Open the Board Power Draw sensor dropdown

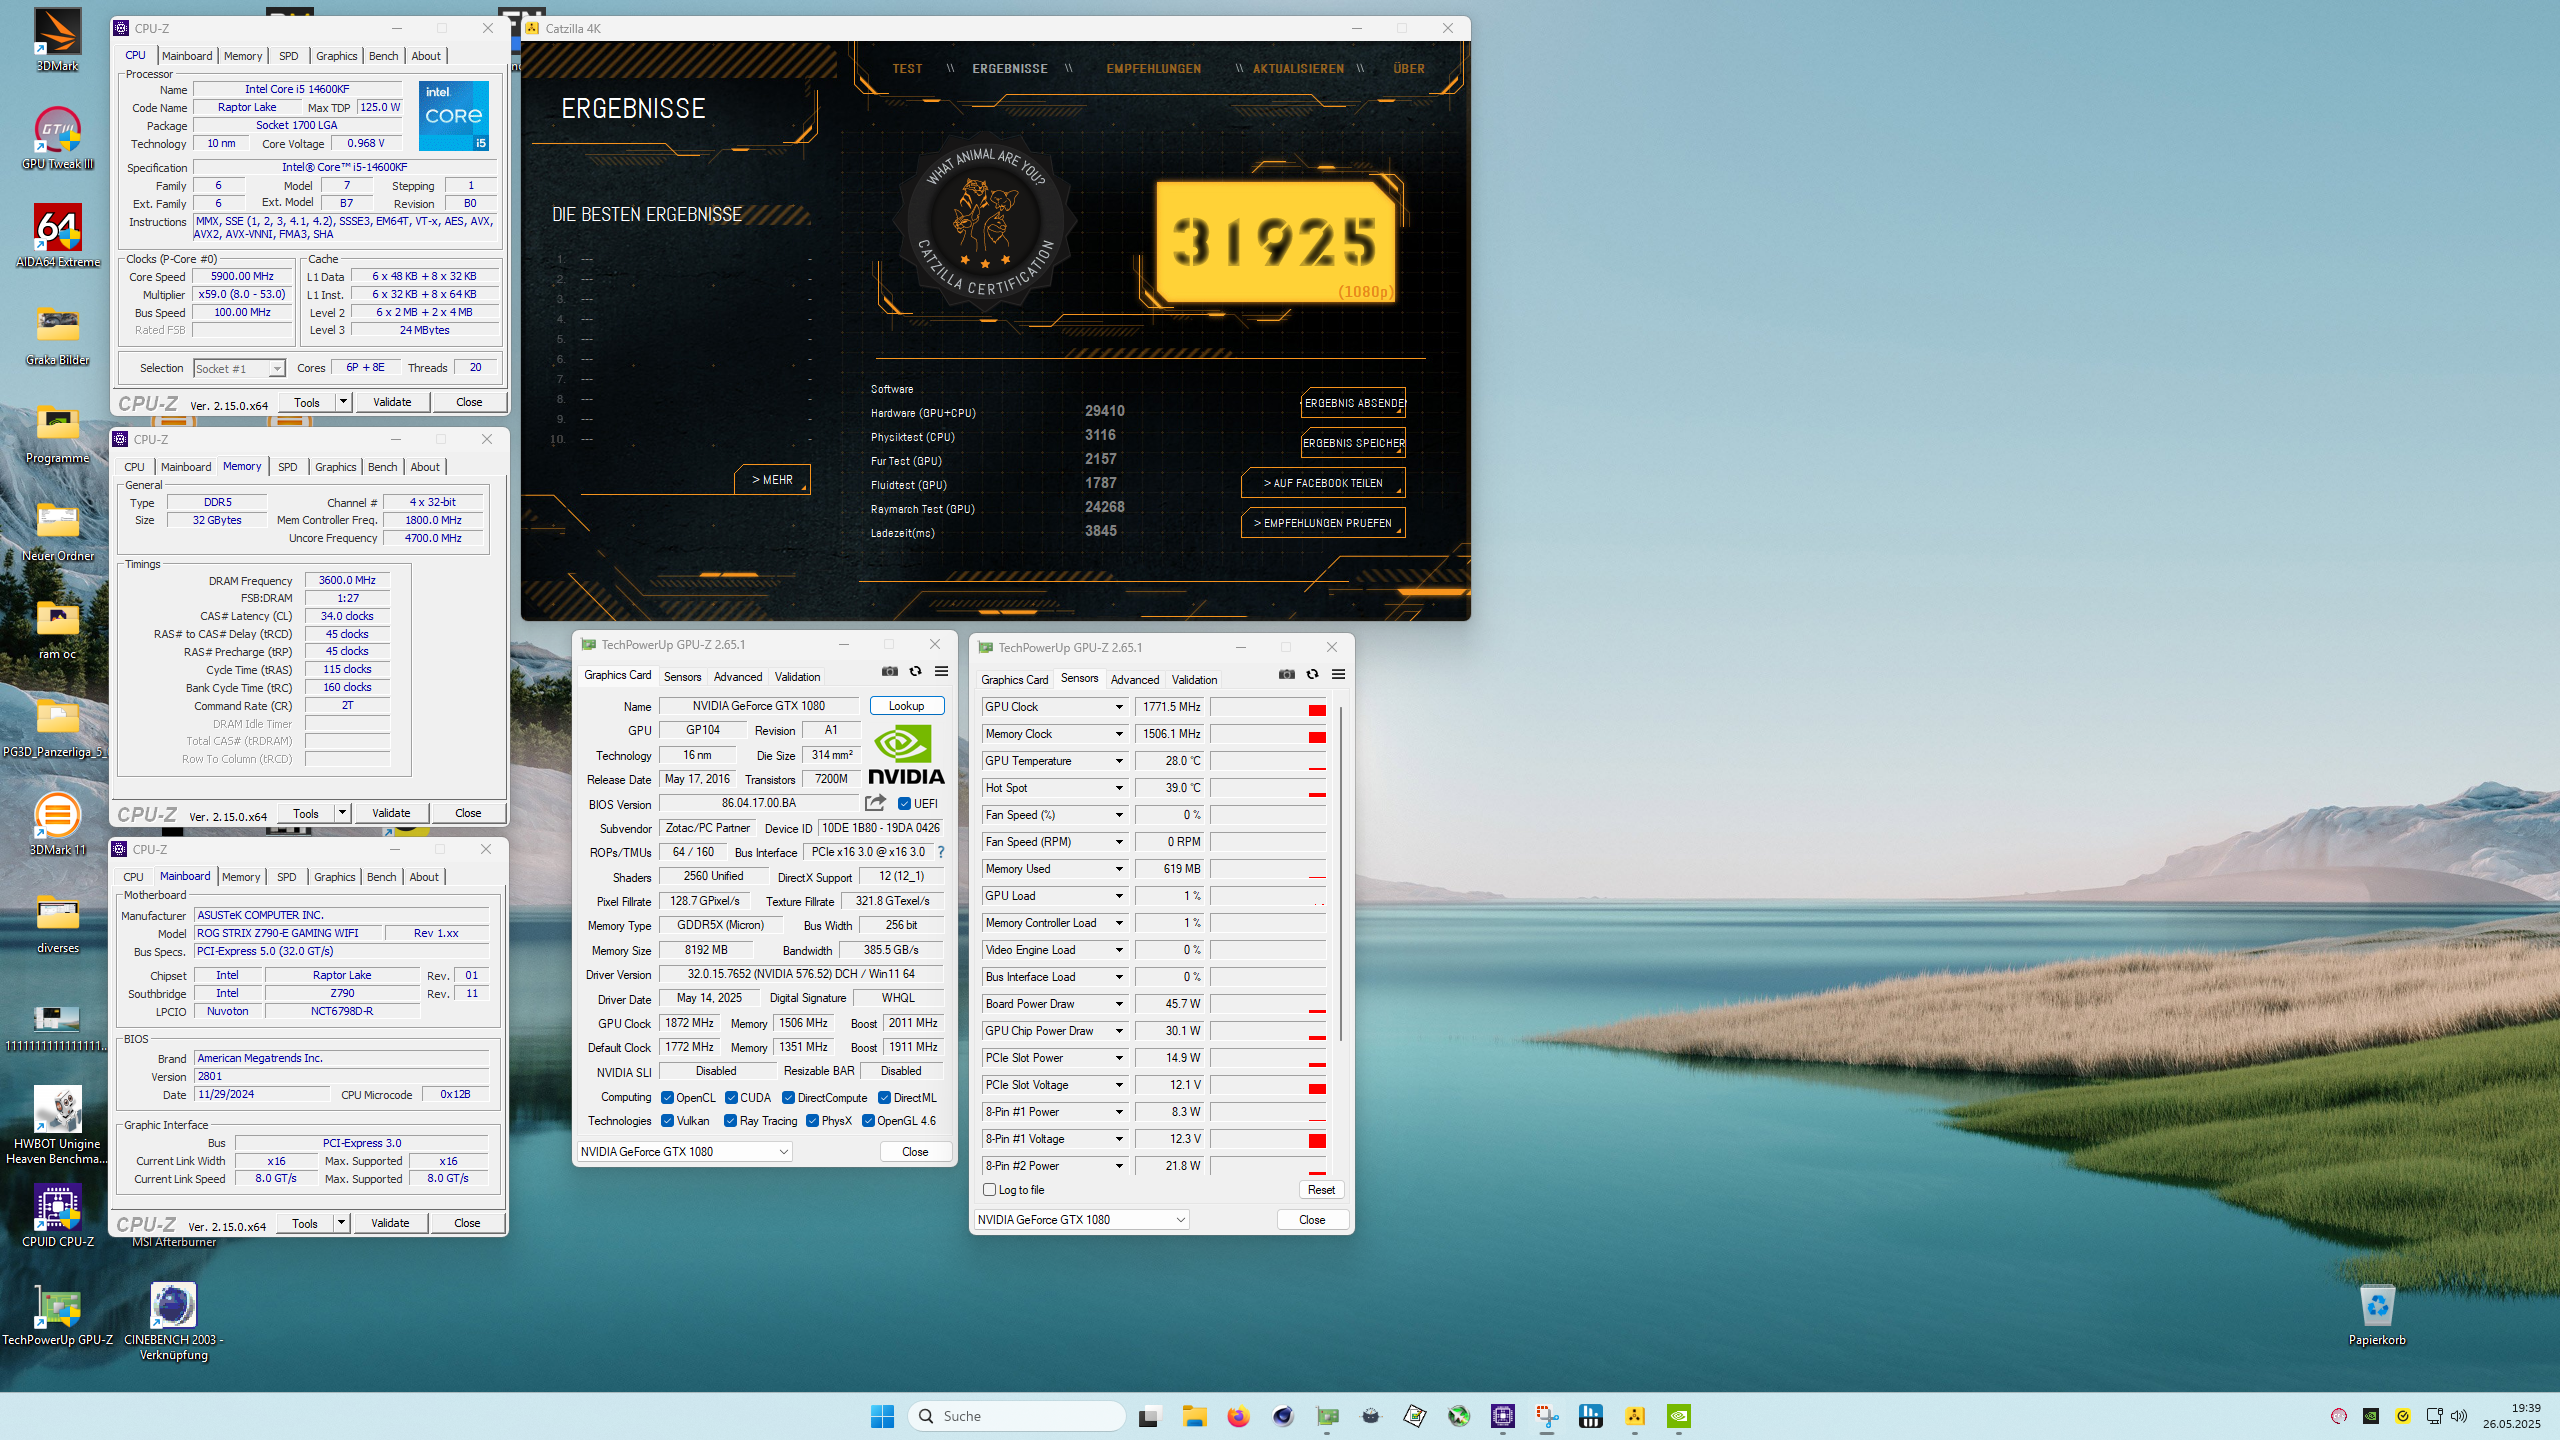click(x=1119, y=1004)
